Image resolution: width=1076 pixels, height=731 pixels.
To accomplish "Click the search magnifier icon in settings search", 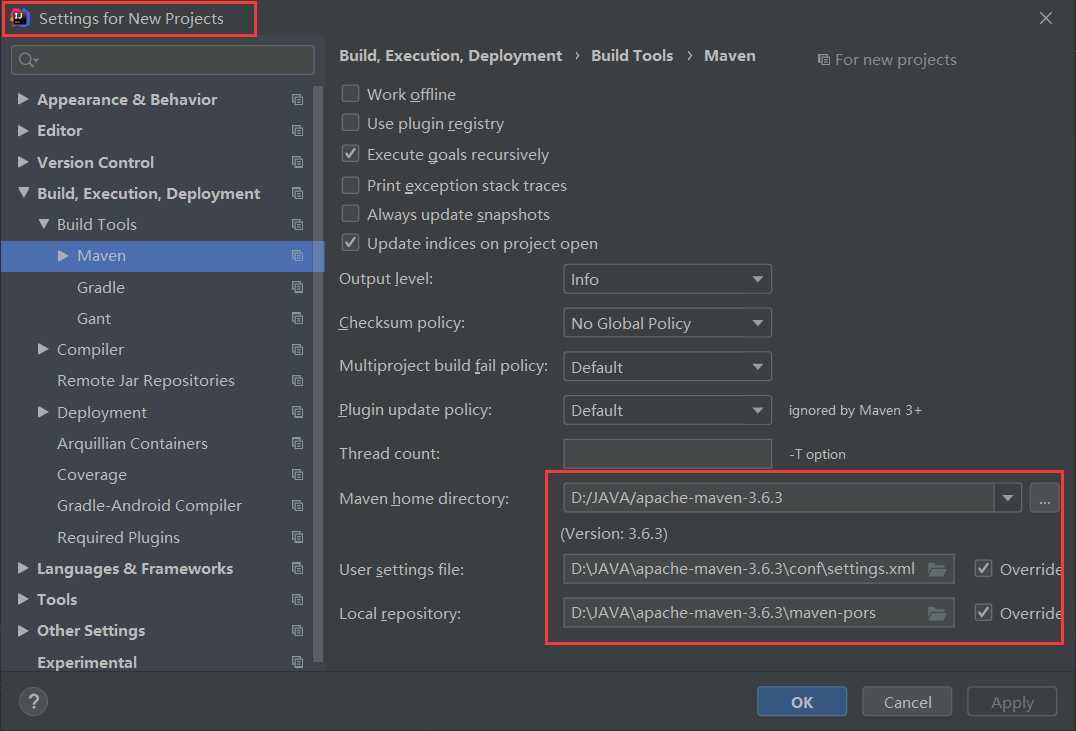I will [x=27, y=60].
